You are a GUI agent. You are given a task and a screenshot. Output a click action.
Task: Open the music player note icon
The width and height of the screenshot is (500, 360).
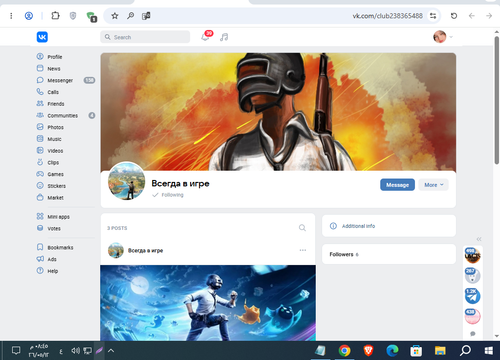(224, 37)
